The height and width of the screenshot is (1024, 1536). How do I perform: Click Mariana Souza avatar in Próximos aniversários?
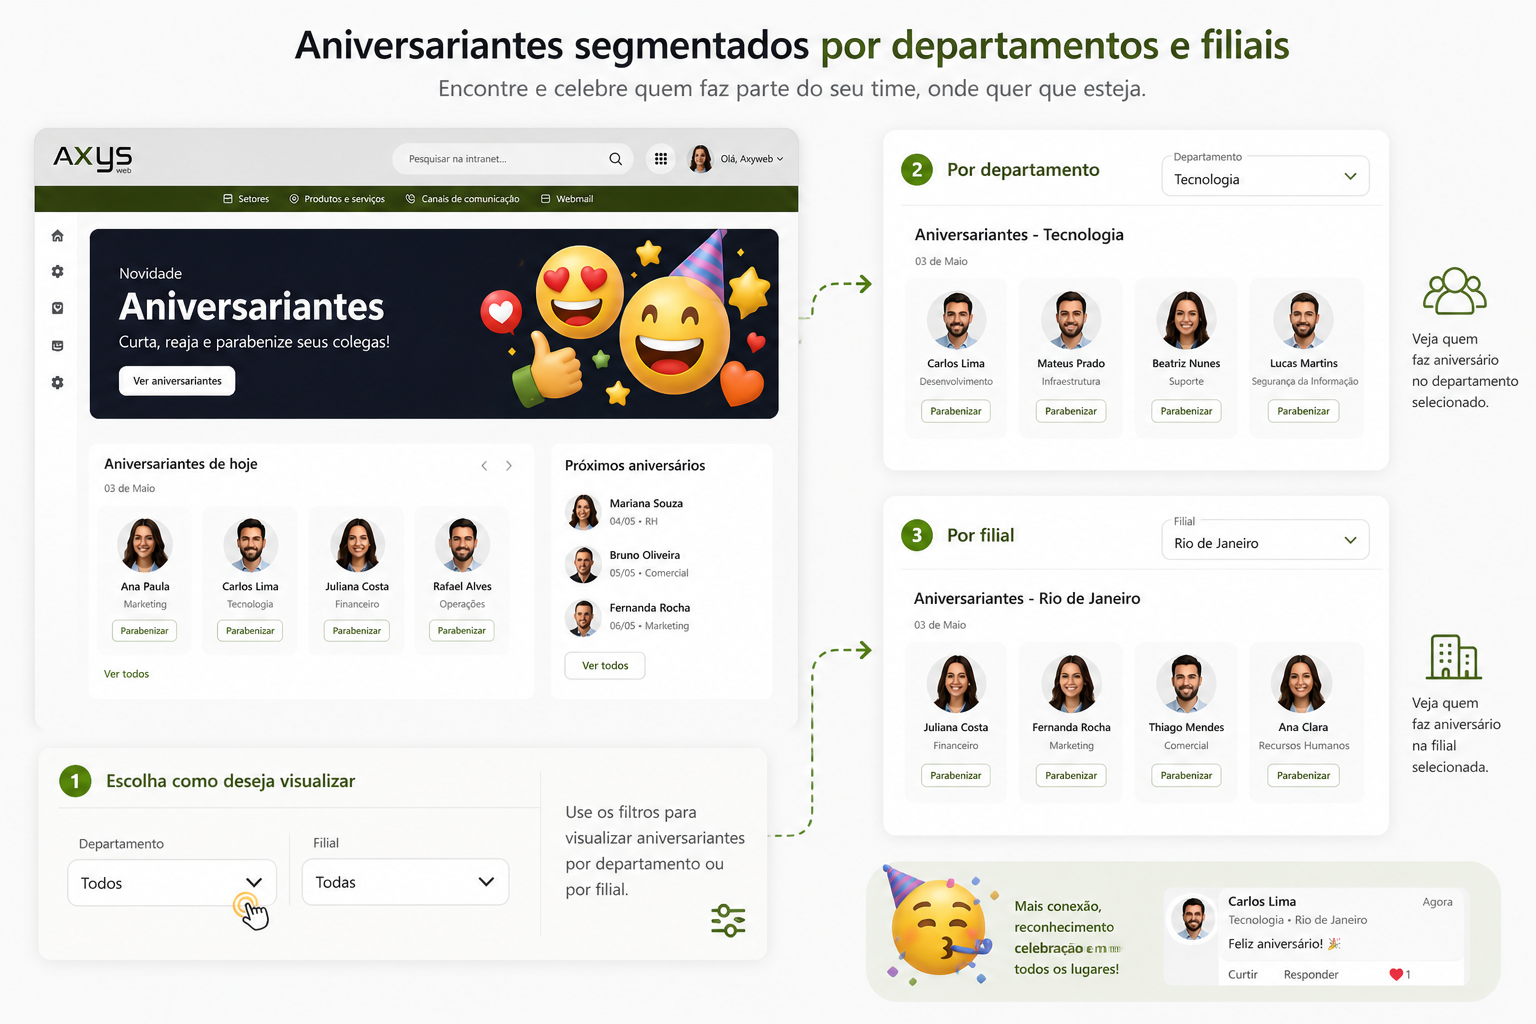pyautogui.click(x=583, y=511)
